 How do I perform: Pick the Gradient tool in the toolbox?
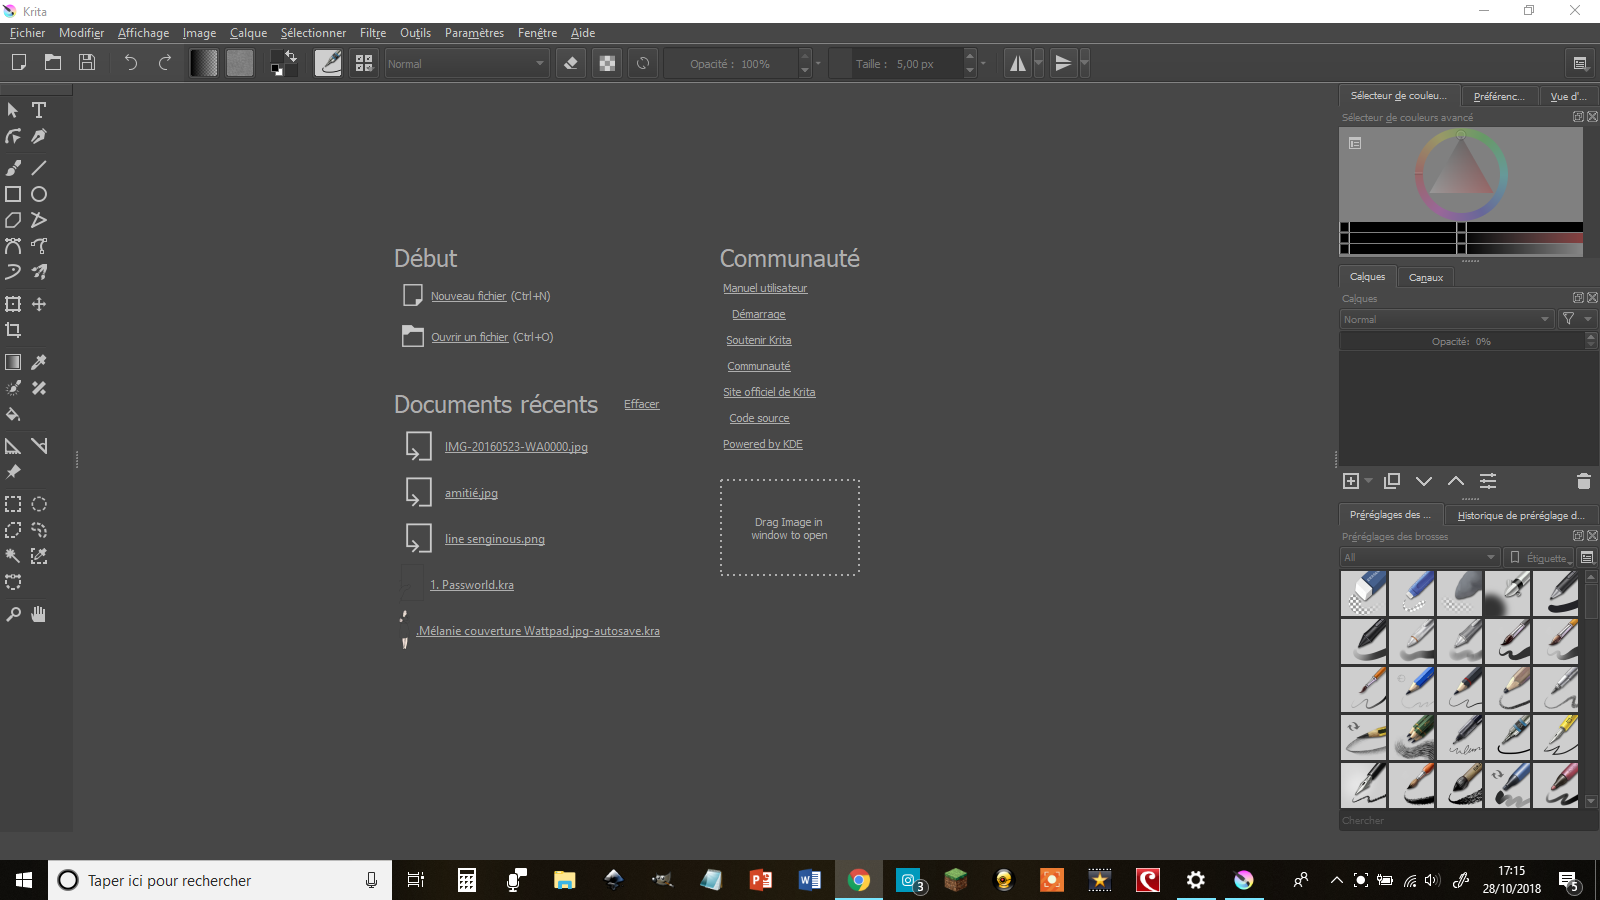coord(13,362)
